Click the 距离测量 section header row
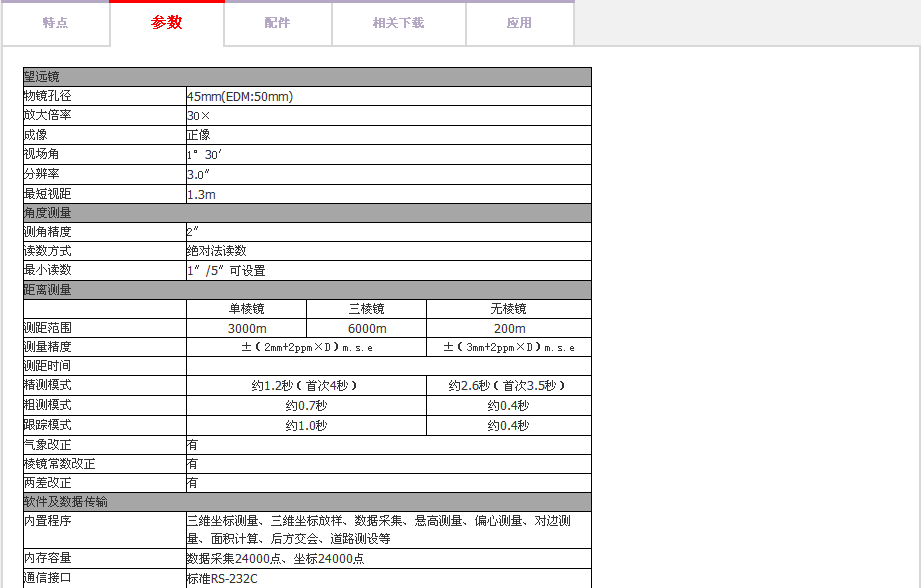Viewport: 921px width, 588px height. click(x=306, y=290)
